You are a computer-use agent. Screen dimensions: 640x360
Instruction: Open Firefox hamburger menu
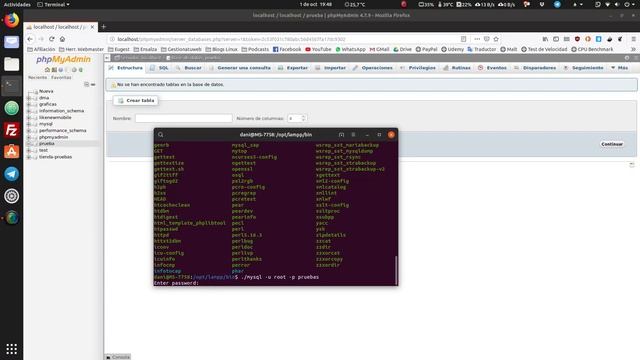pyautogui.click(x=633, y=39)
